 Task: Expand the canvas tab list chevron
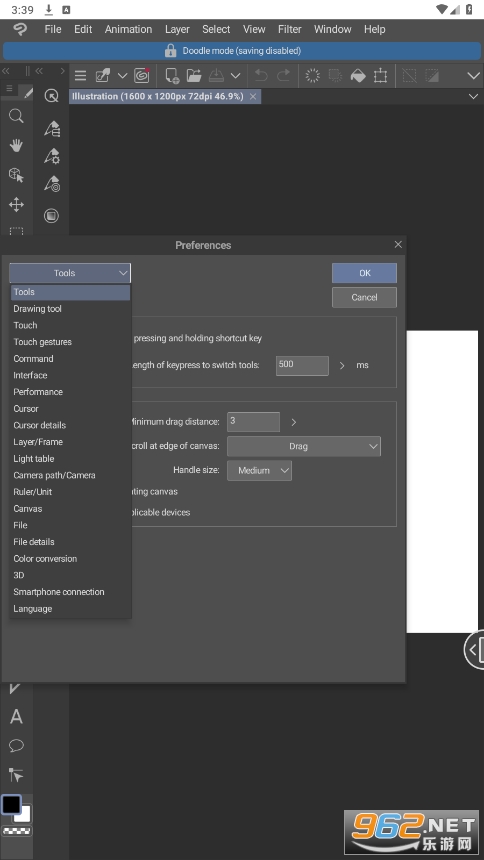pyautogui.click(x=474, y=97)
